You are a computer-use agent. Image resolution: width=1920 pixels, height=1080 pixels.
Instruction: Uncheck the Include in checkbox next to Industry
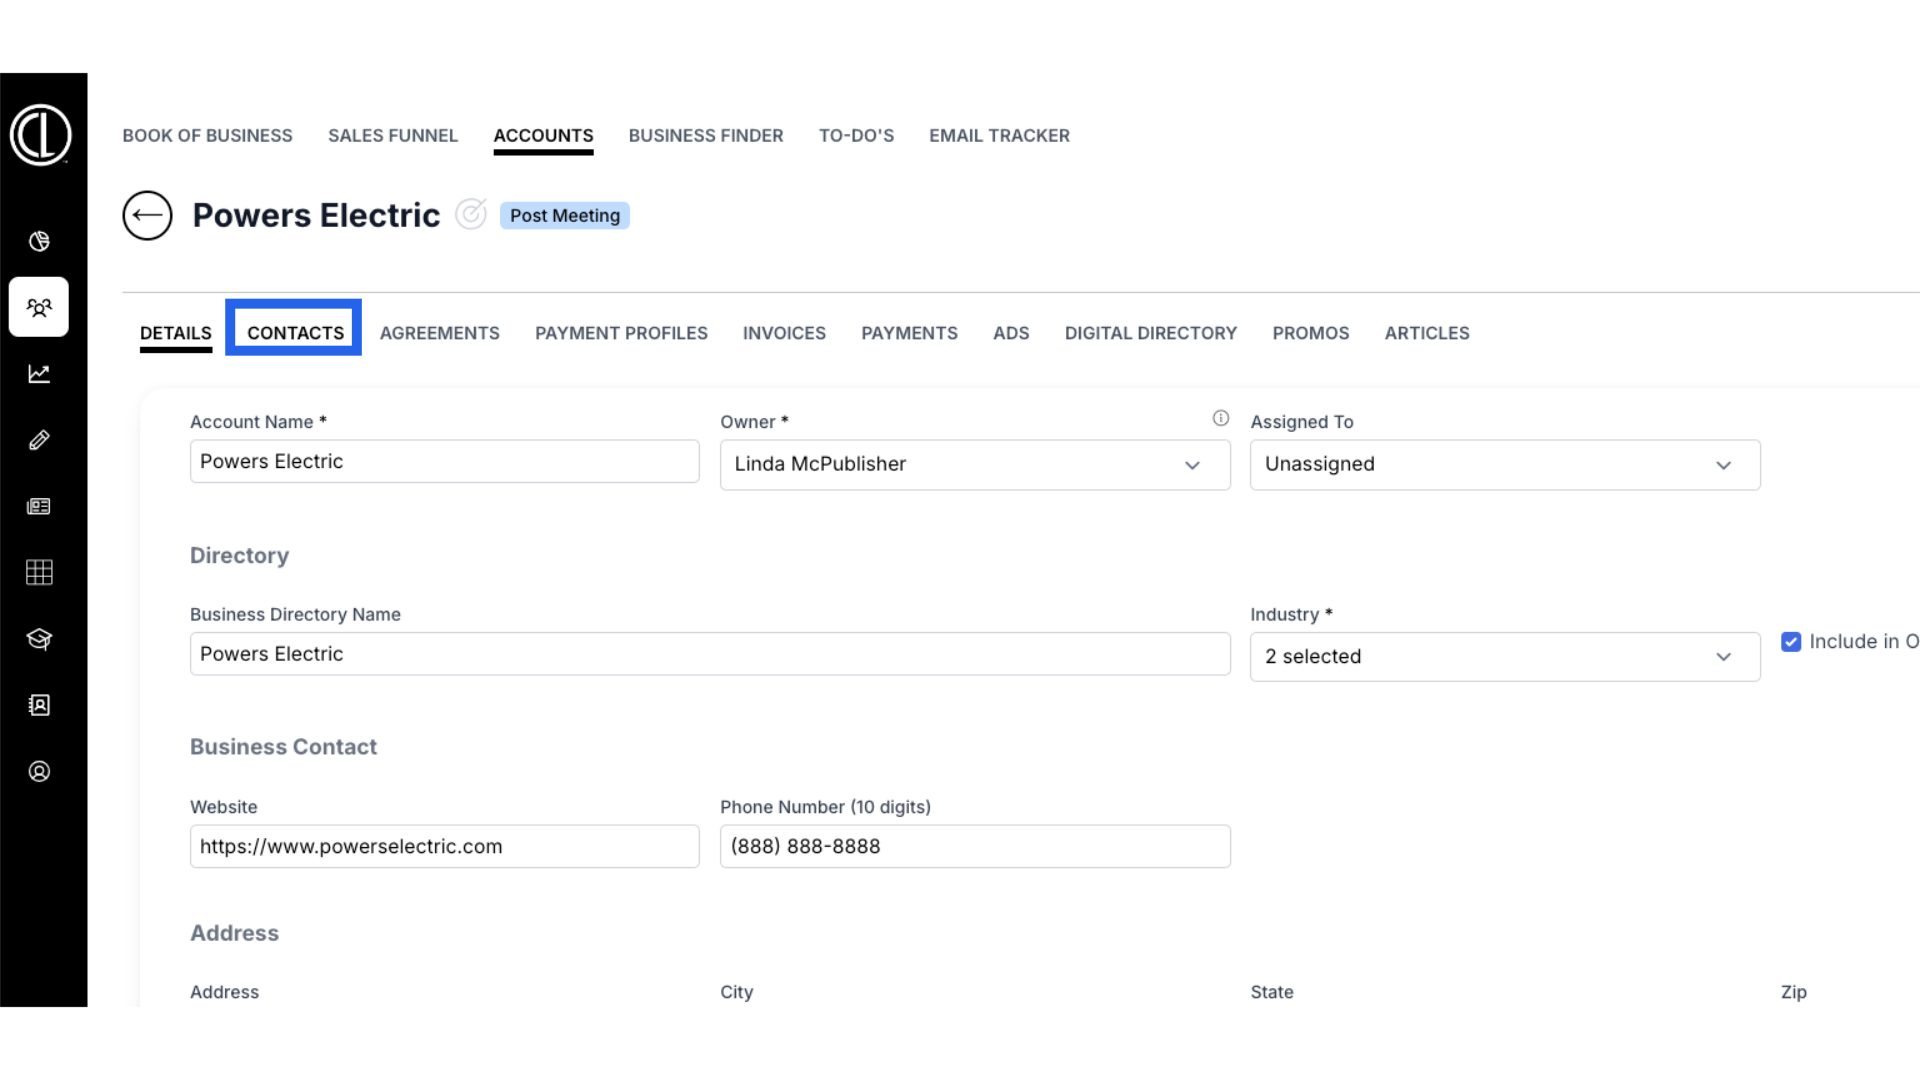1791,642
